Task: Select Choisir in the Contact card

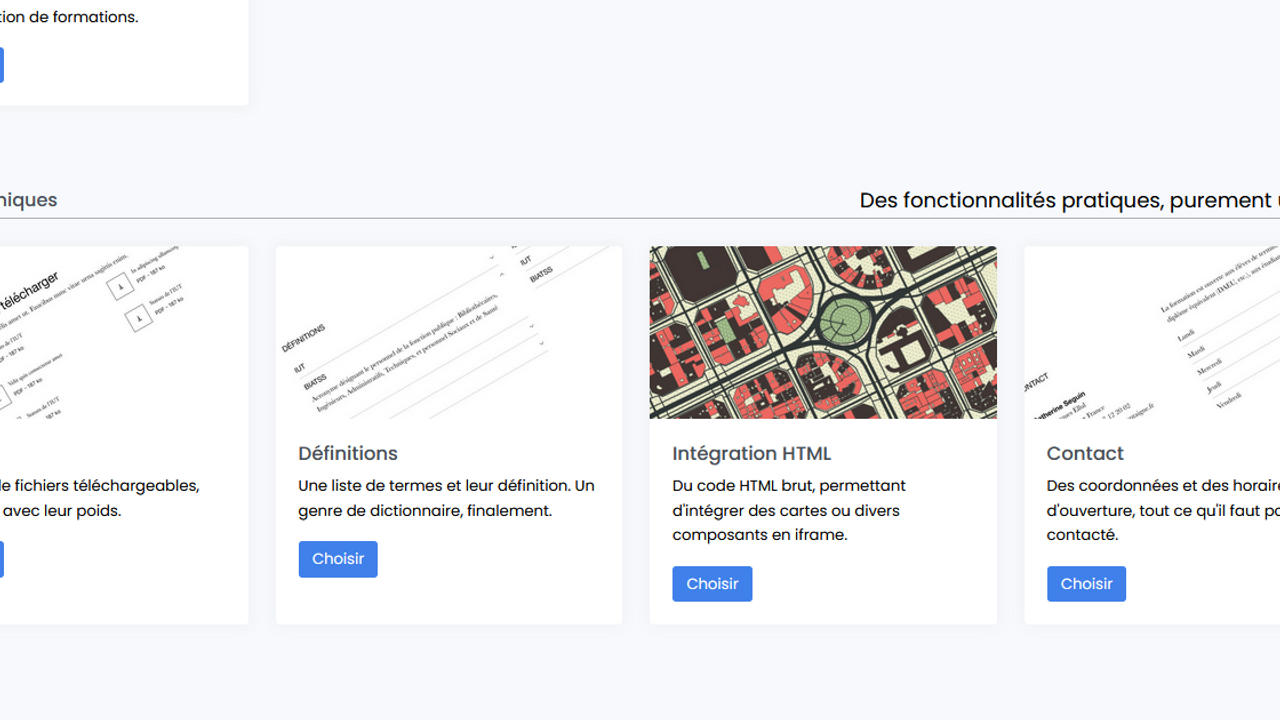Action: (1086, 584)
